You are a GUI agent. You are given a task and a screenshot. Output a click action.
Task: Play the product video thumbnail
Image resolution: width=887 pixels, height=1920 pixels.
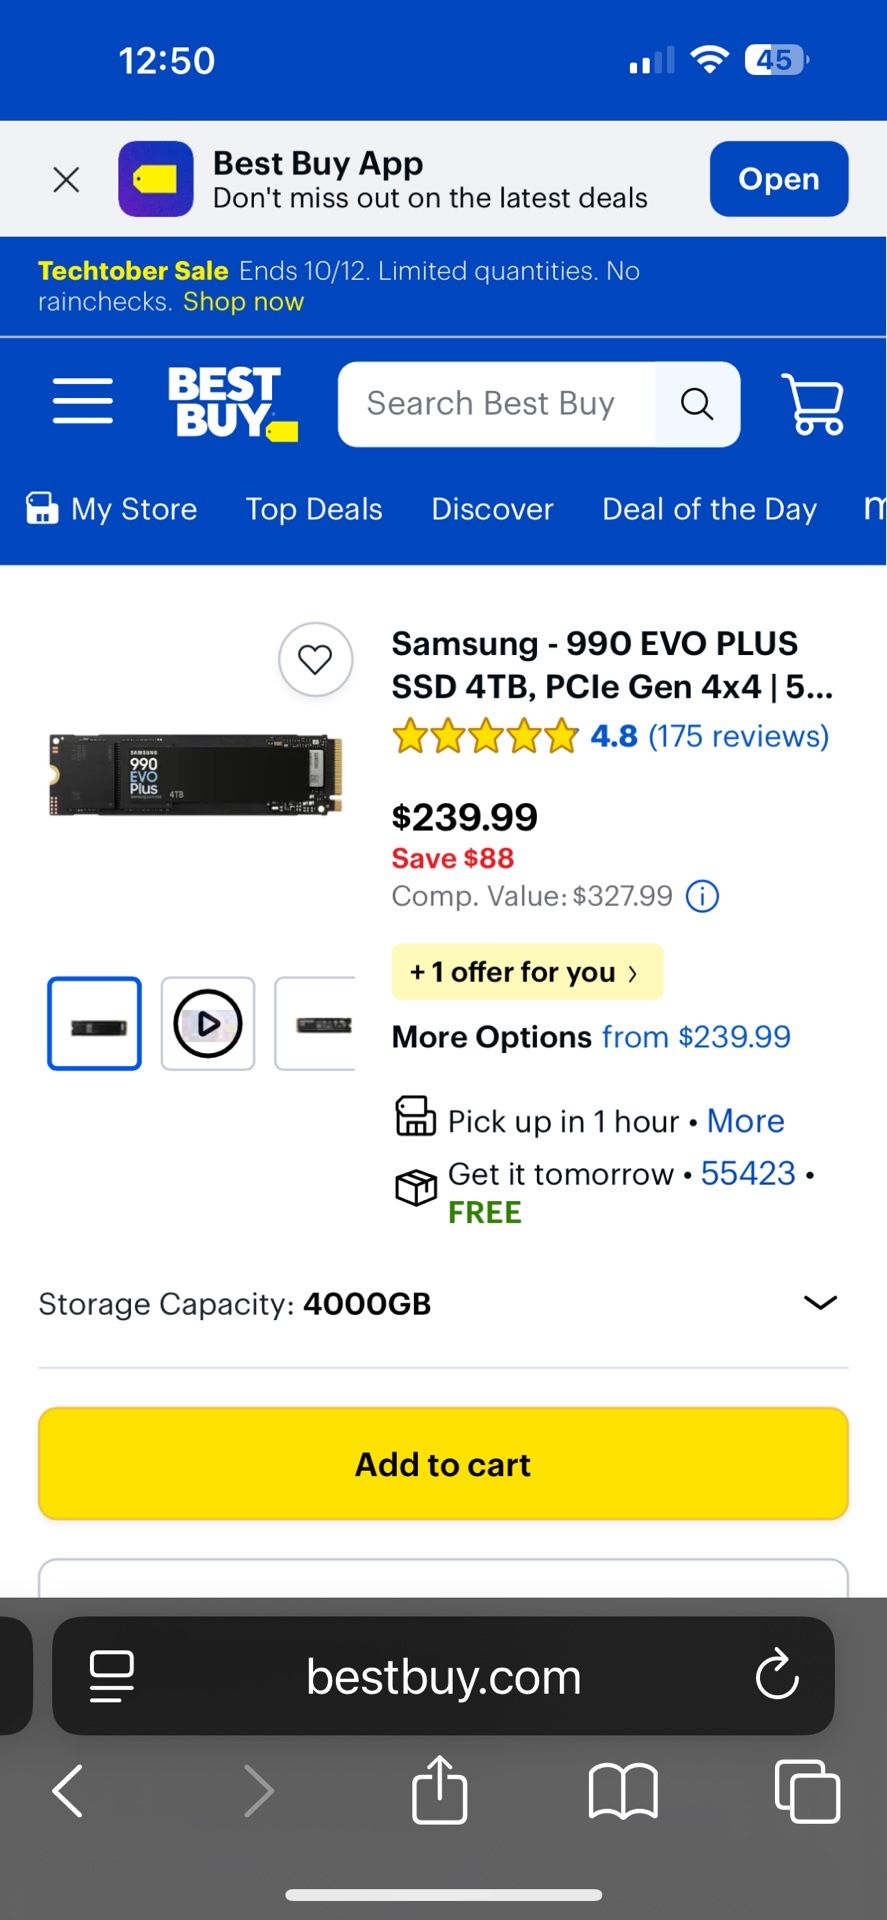click(208, 1024)
